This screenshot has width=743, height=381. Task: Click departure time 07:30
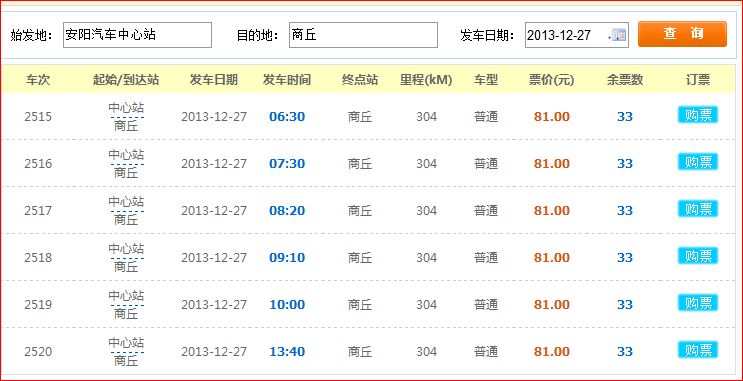[x=287, y=163]
